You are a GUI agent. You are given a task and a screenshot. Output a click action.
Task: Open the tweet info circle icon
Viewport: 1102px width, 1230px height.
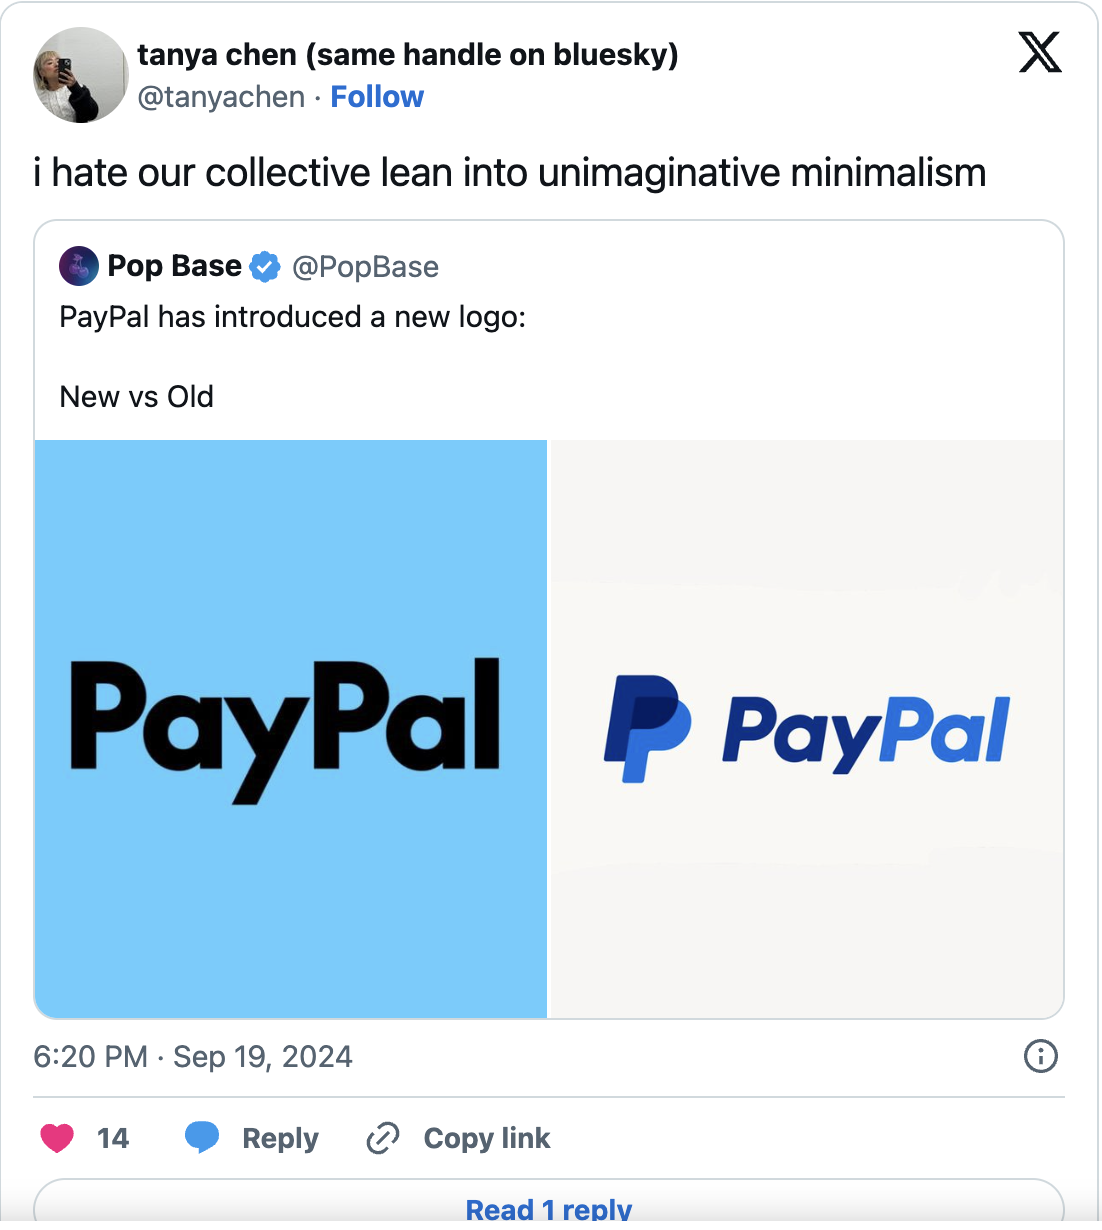(1041, 1056)
